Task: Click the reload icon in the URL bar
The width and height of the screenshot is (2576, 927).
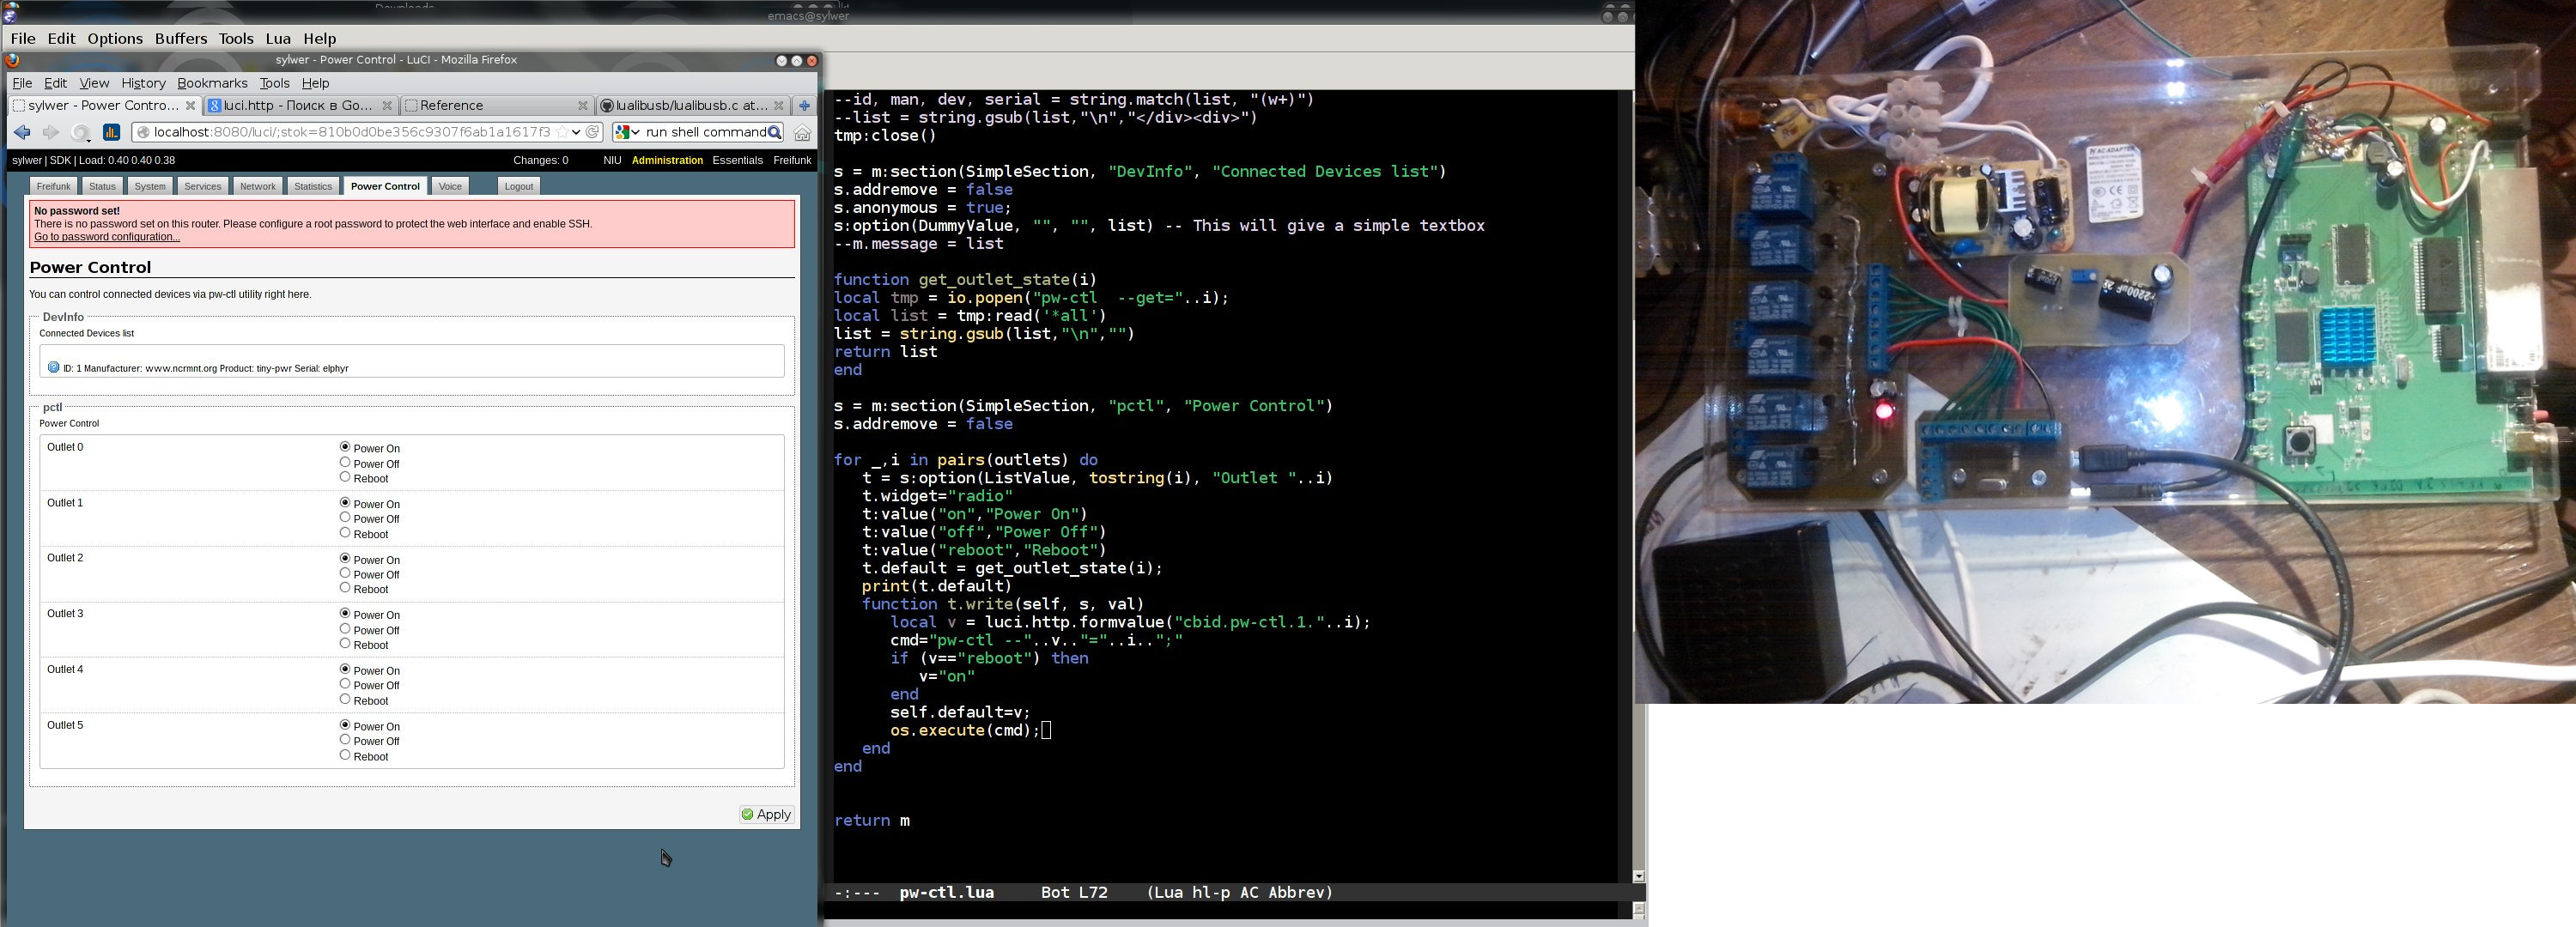Action: tap(592, 132)
